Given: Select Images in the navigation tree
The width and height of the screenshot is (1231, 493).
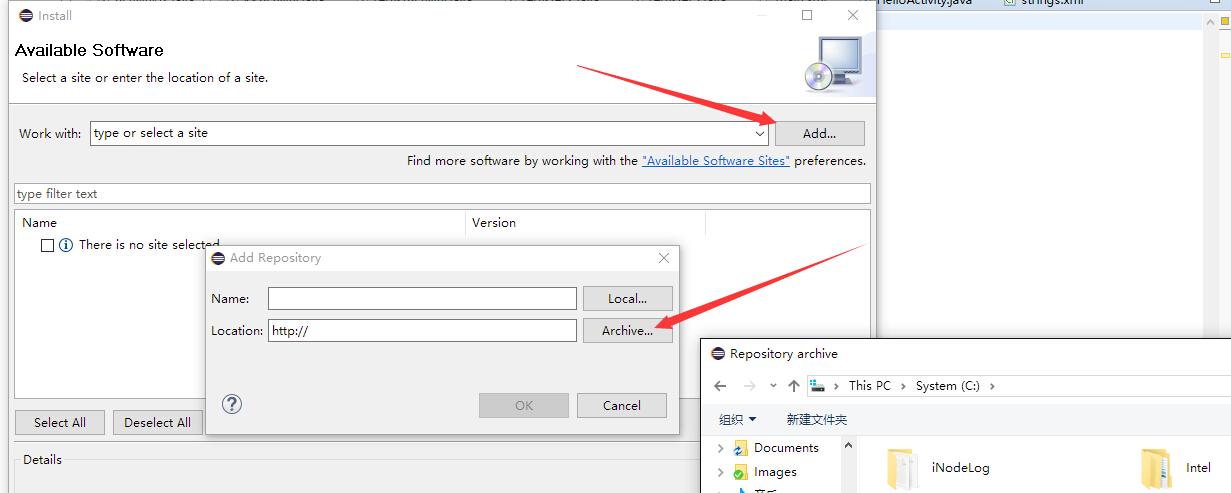Looking at the screenshot, I should pos(775,472).
